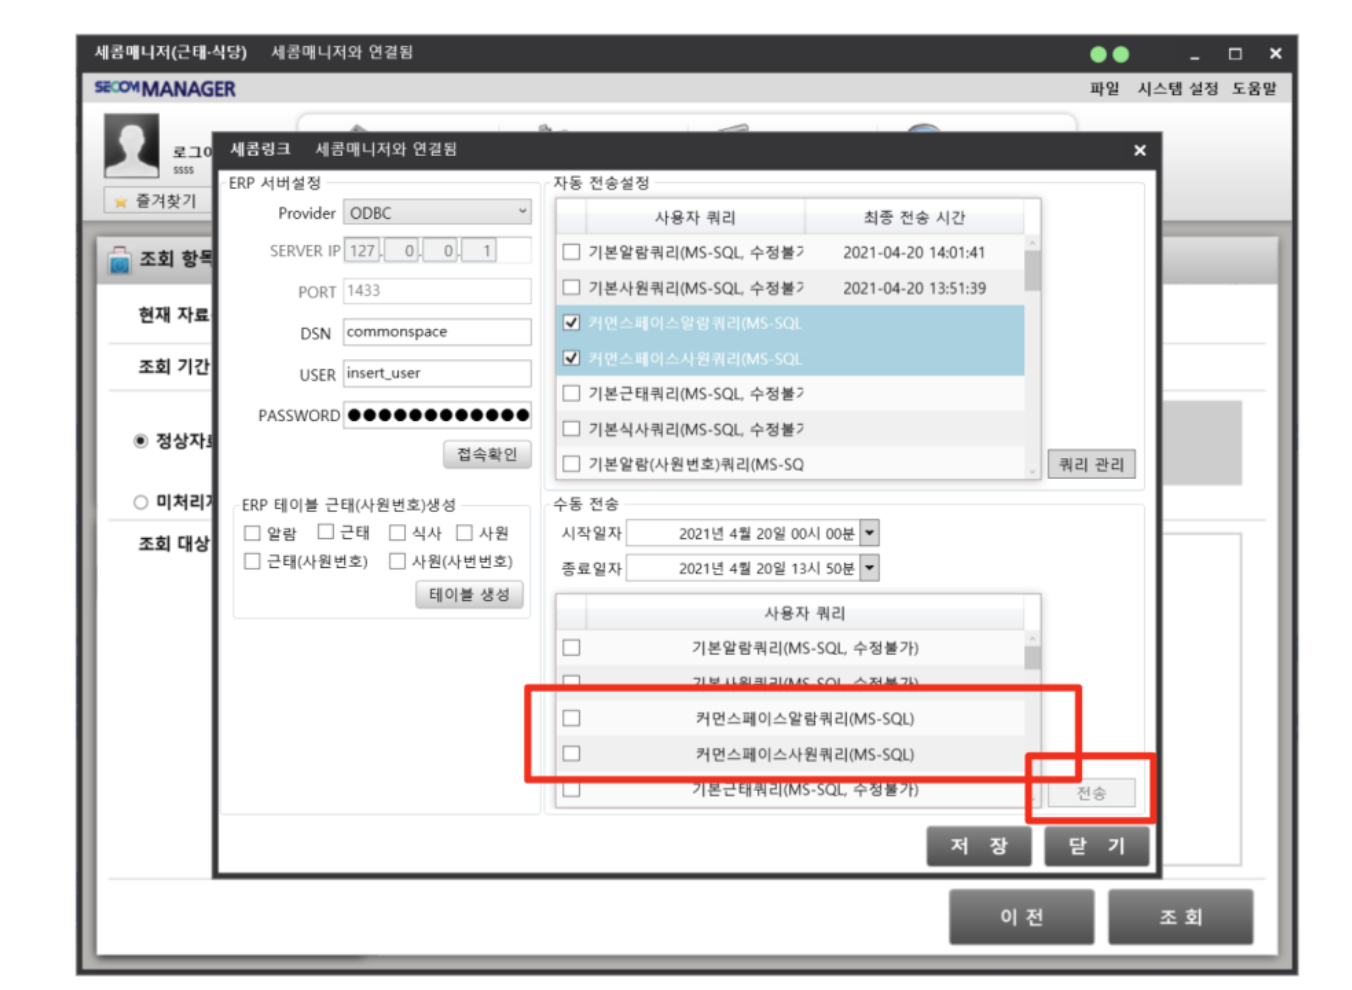Open the 파일 menu
The height and width of the screenshot is (990, 1352).
pos(1104,89)
